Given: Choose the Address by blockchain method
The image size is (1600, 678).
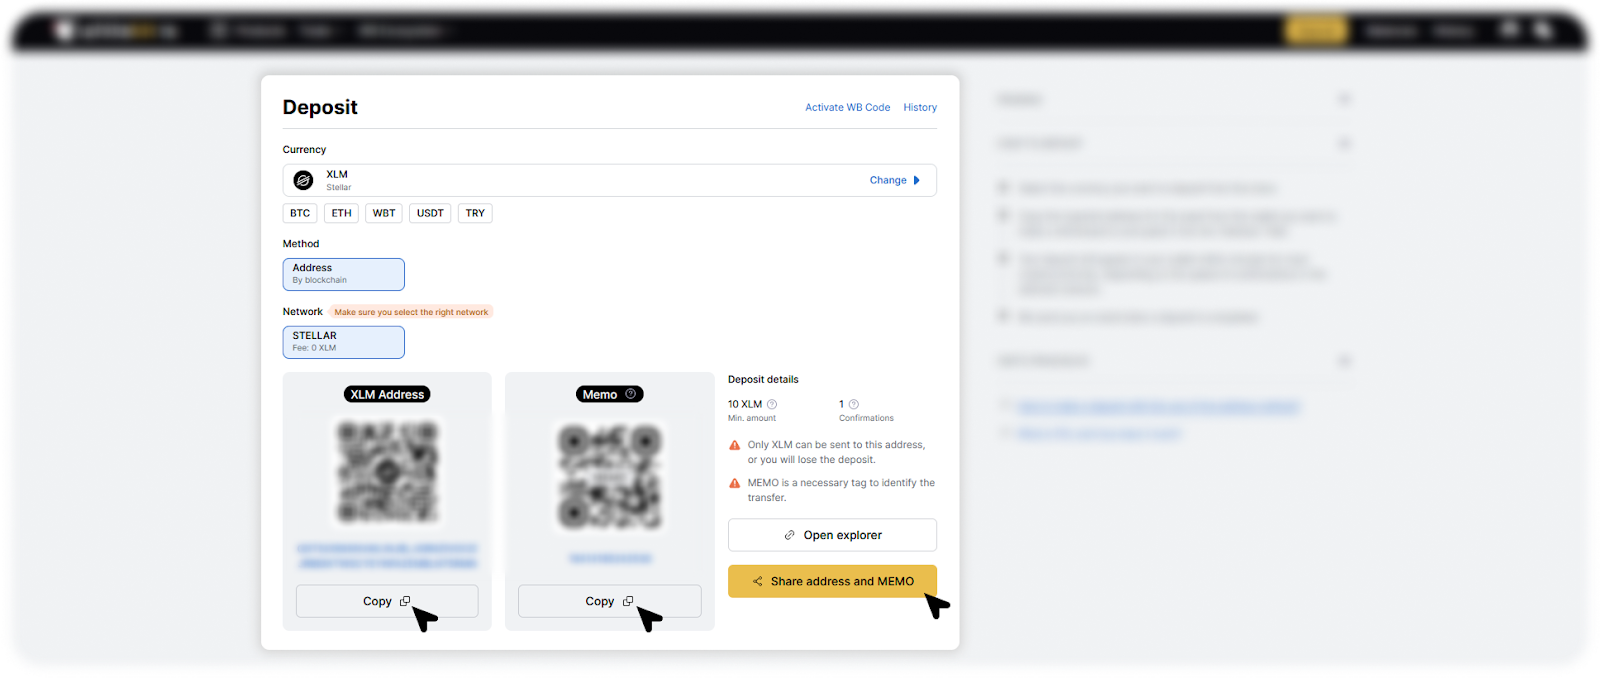Looking at the screenshot, I should click(x=343, y=274).
